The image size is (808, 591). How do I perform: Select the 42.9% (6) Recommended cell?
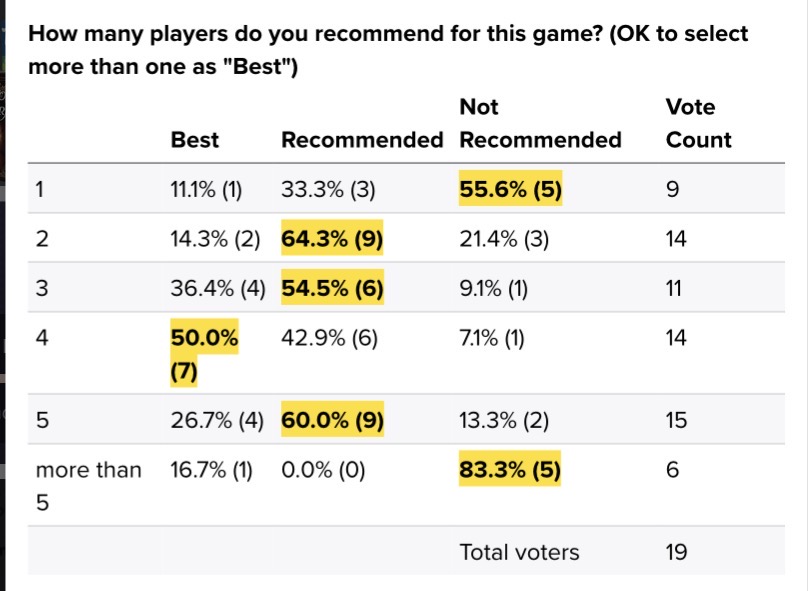(x=329, y=339)
